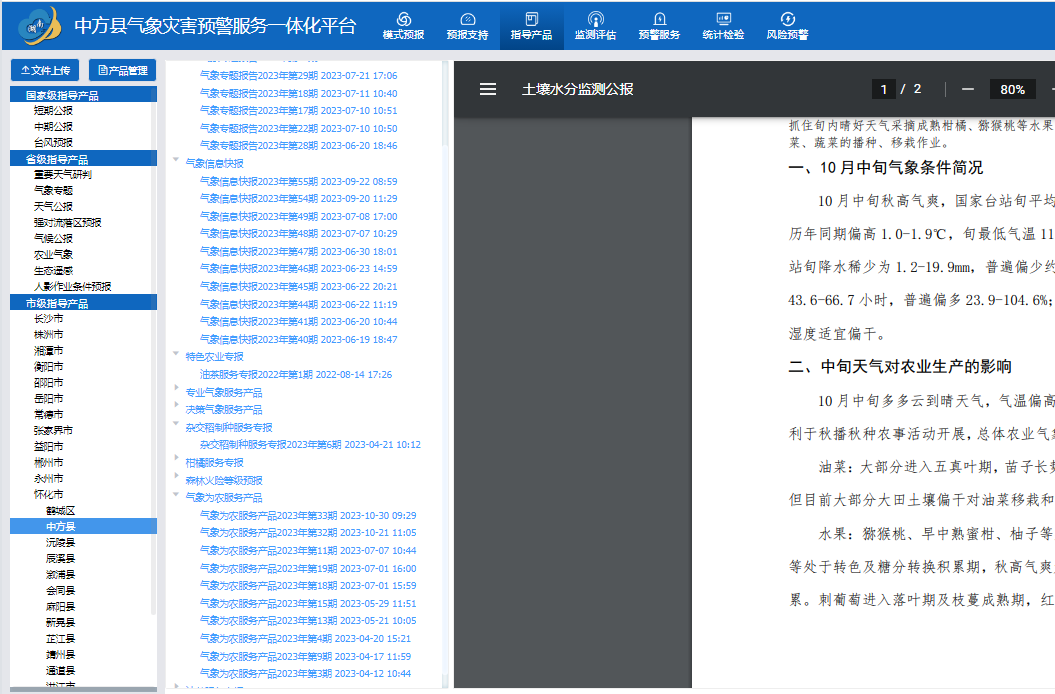
Task: Expand the 森林火险等级预报 tree arrow
Action: tap(176, 476)
